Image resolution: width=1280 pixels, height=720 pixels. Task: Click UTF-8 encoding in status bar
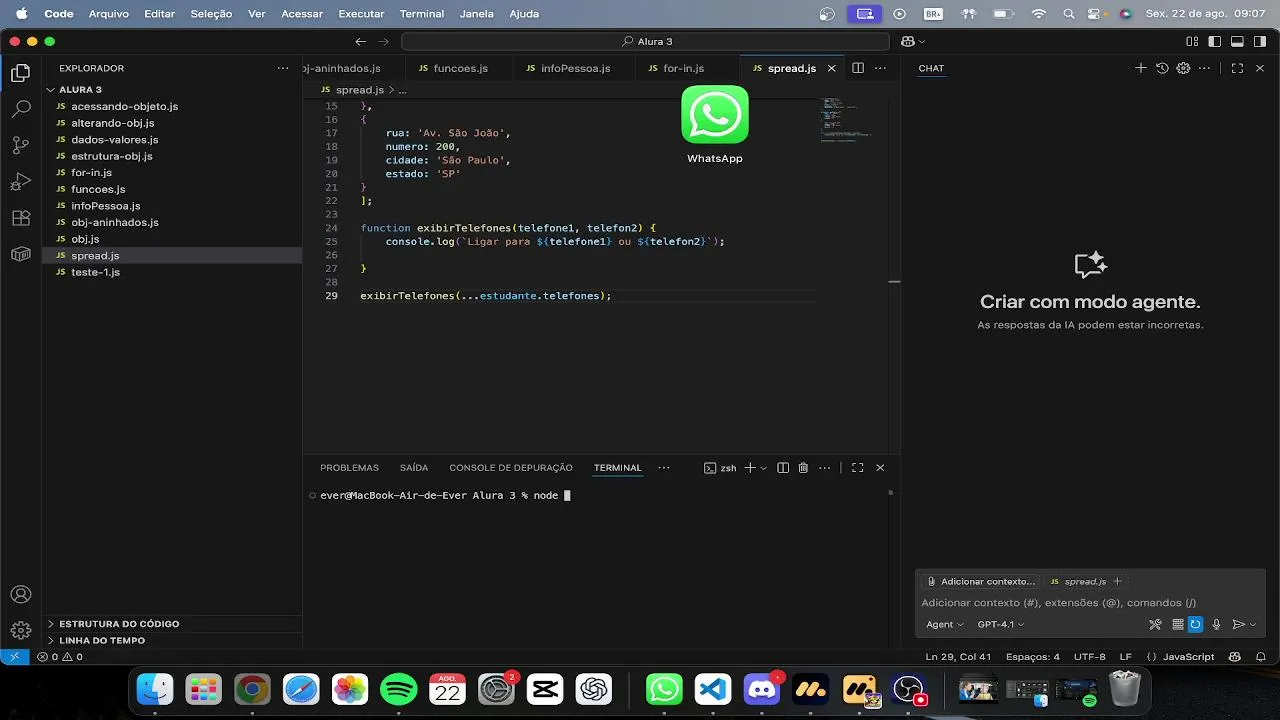[1089, 657]
